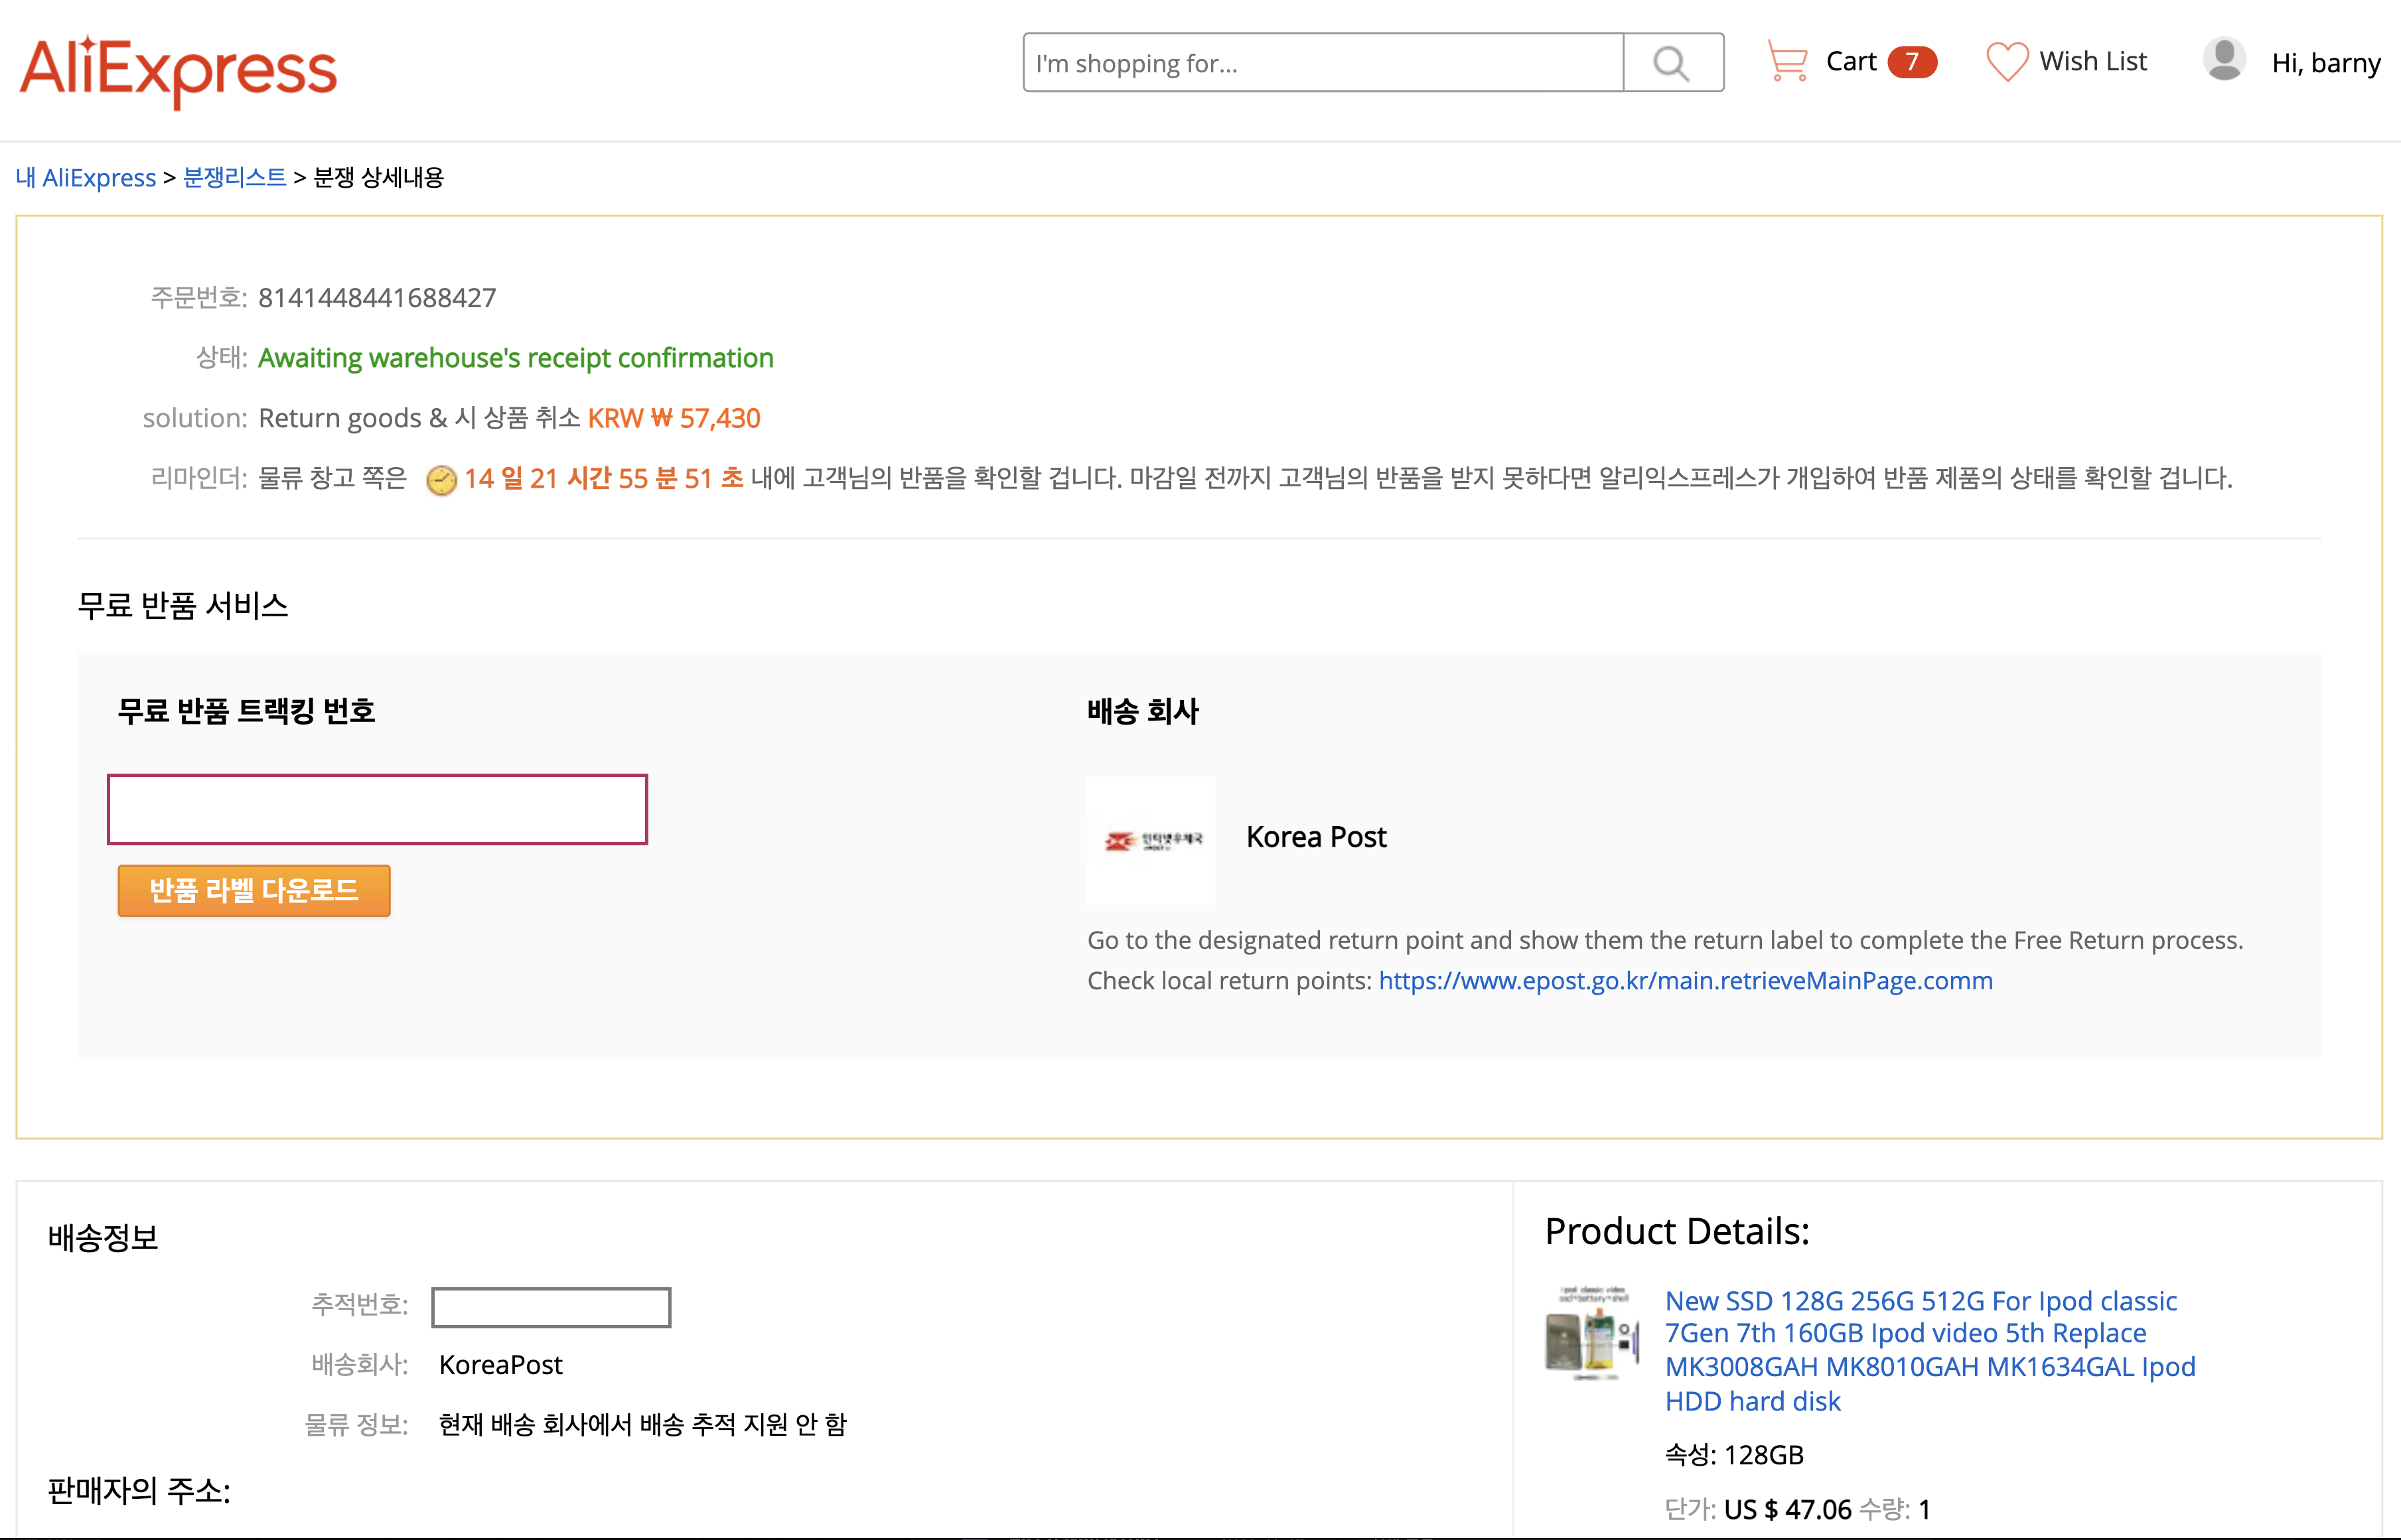Click the user avatar icon
2401x1540 pixels.
(2224, 60)
